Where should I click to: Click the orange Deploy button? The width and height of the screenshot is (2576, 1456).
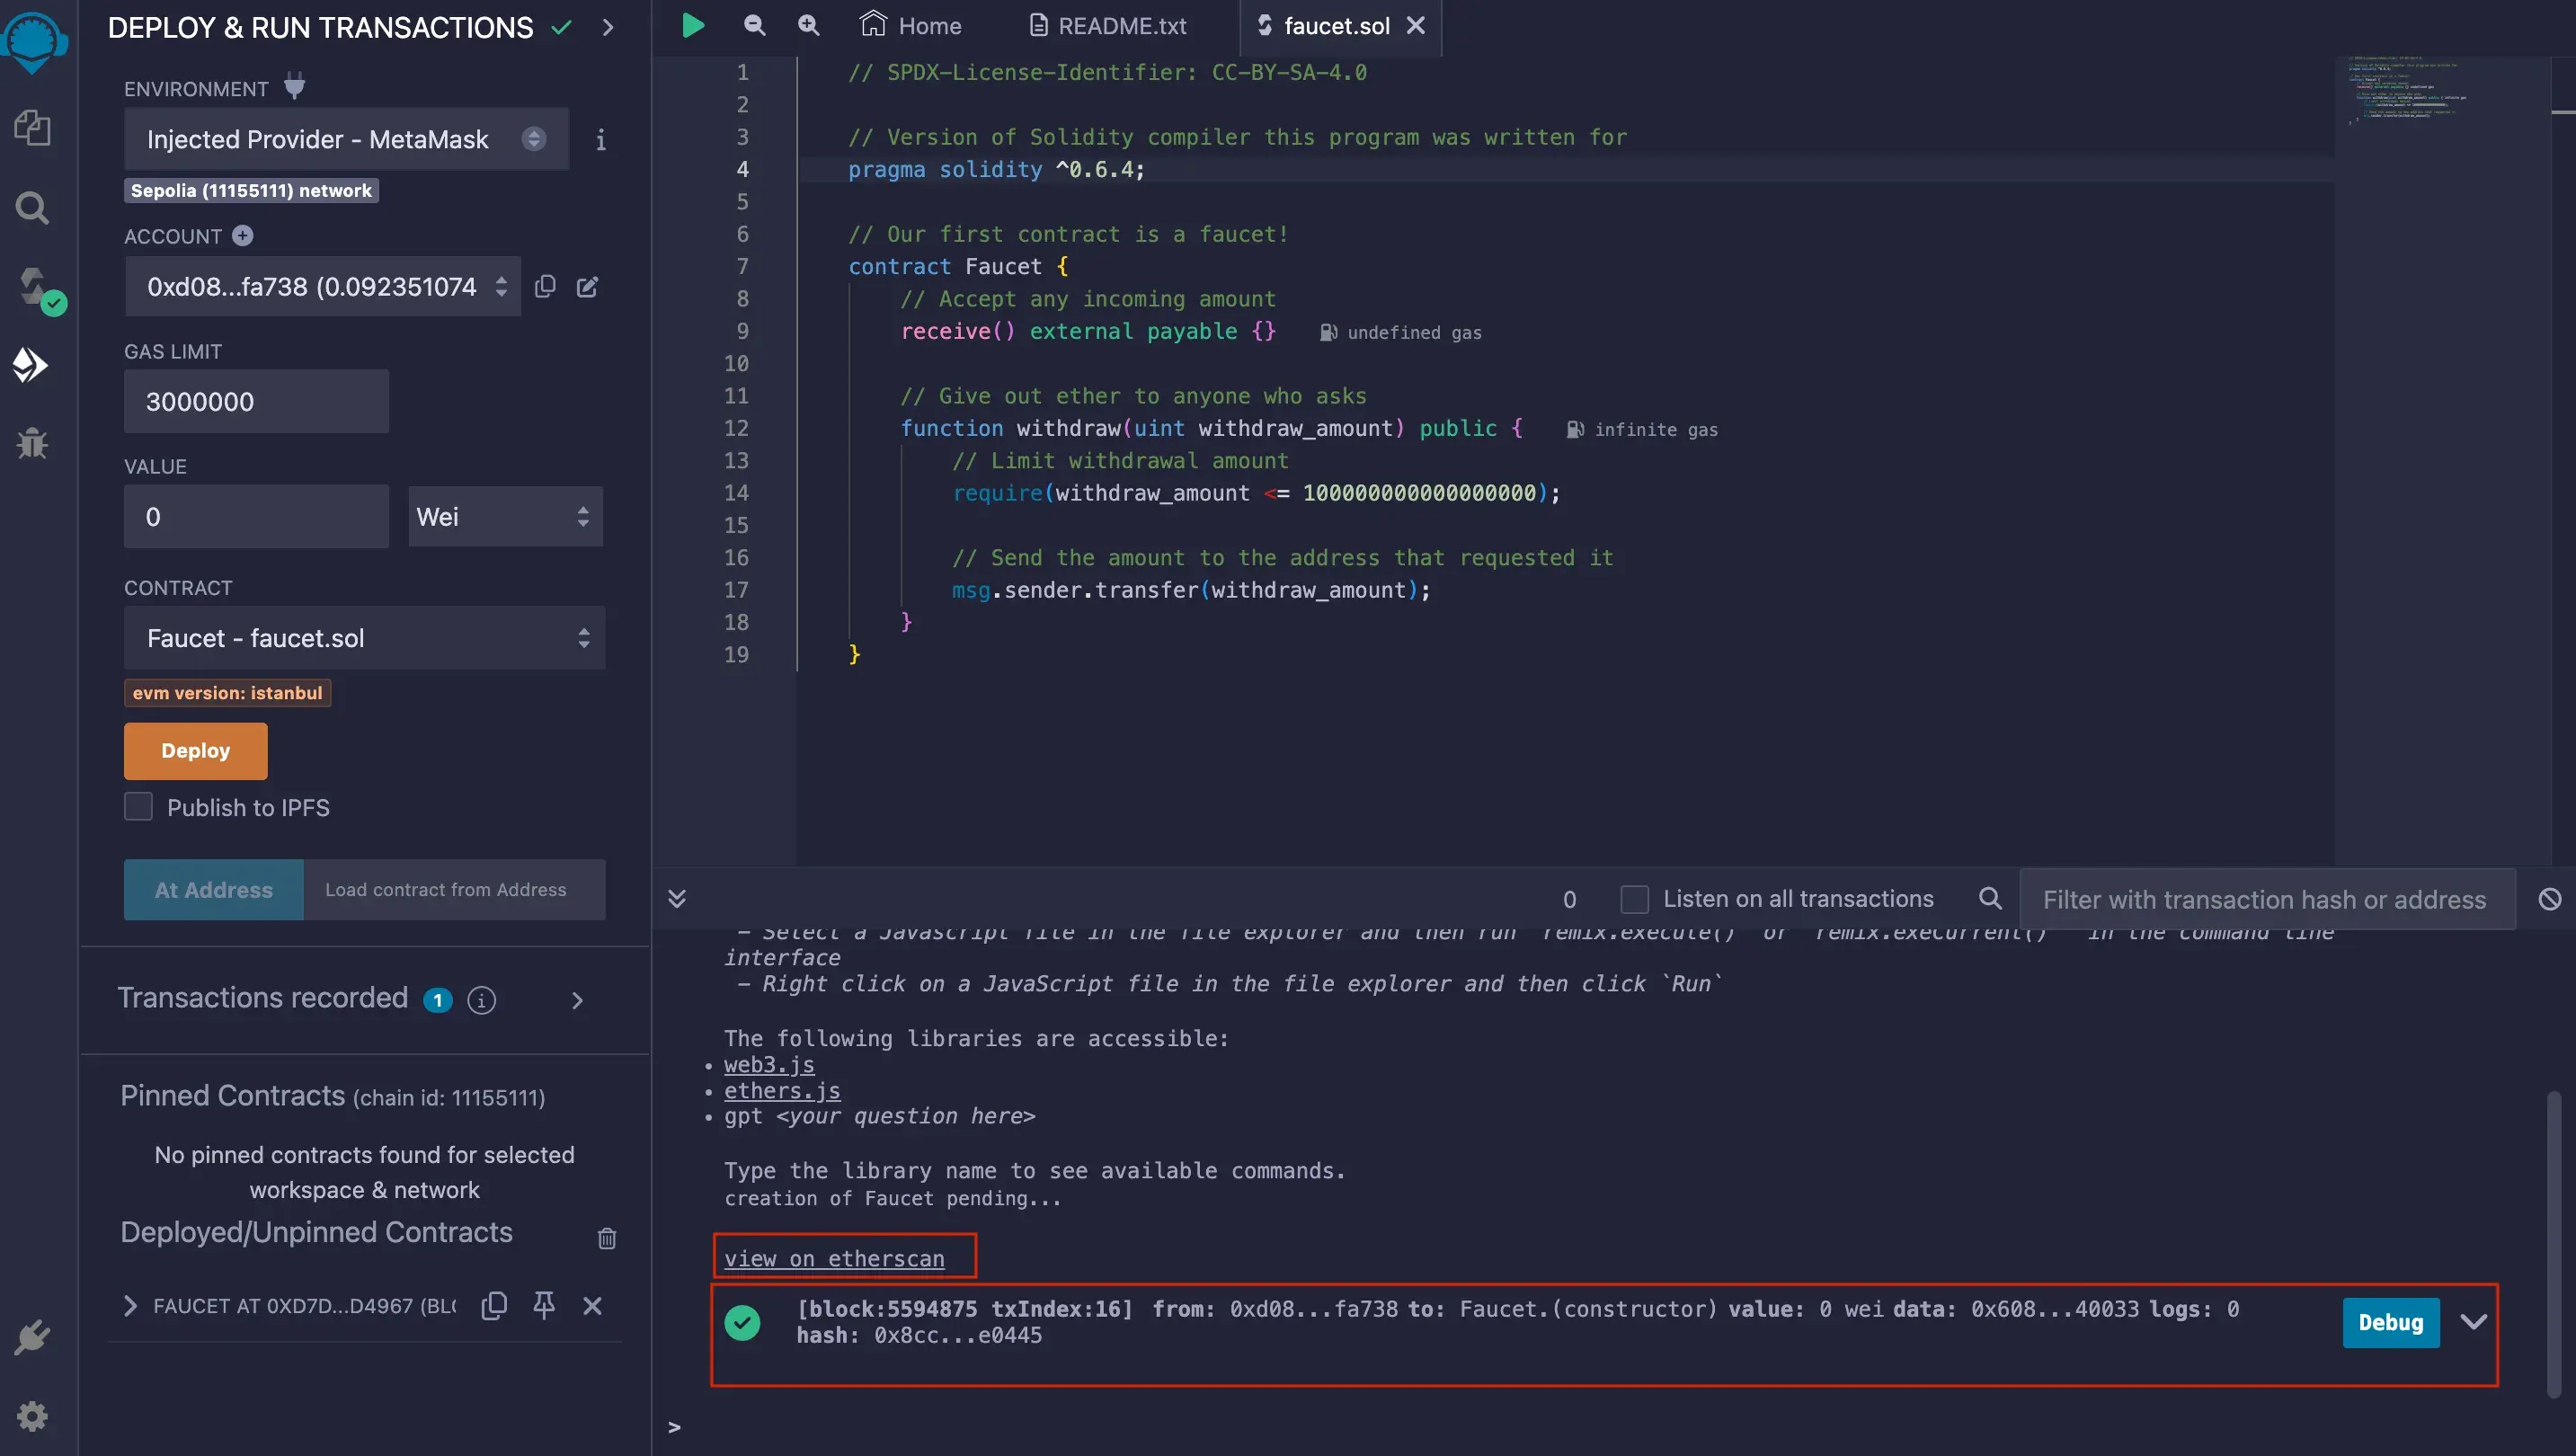pos(196,751)
